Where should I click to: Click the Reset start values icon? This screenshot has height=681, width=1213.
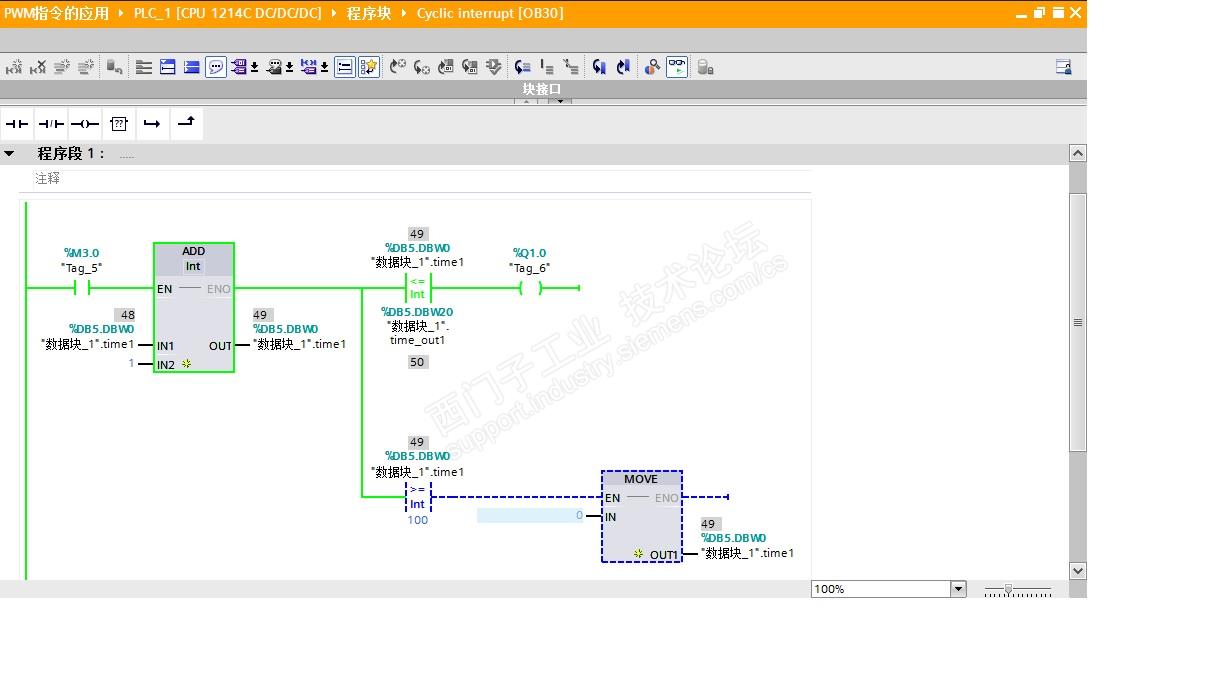[x=115, y=67]
